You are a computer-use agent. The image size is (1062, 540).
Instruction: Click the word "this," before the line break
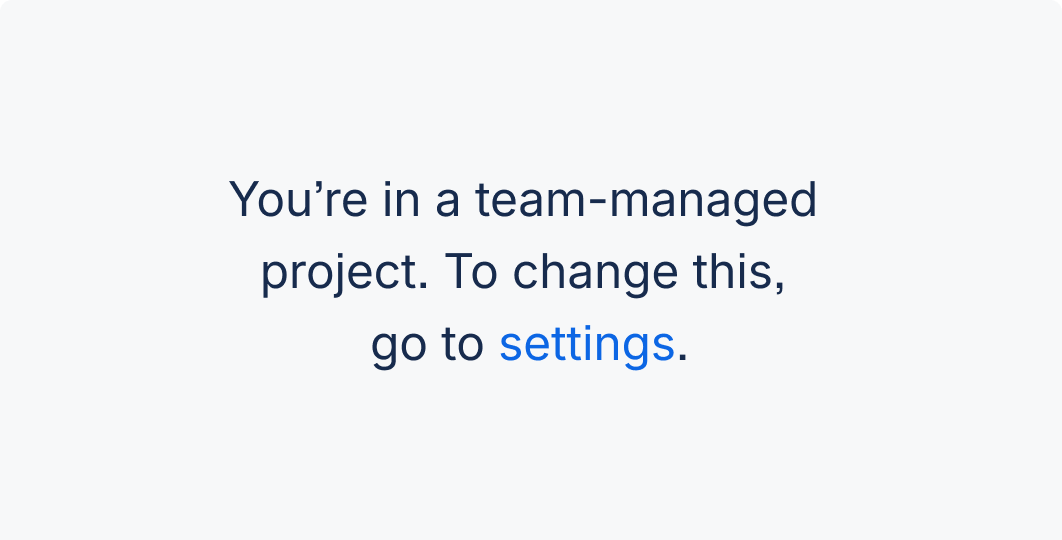pos(739,271)
